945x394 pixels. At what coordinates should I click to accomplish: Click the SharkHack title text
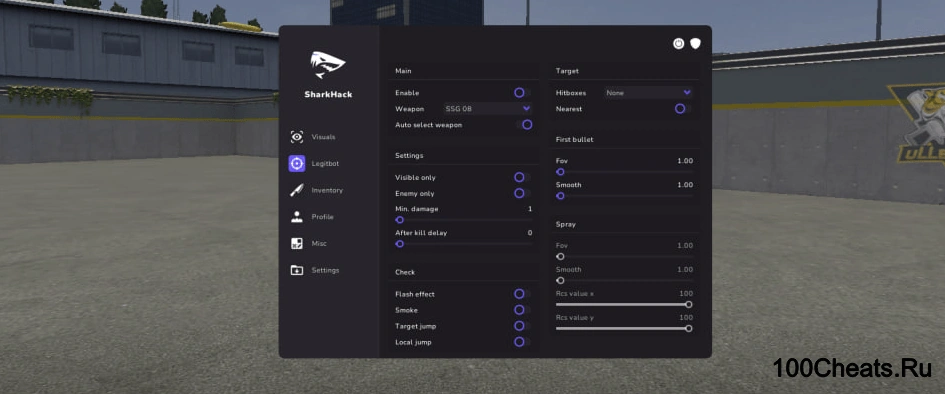tap(328, 95)
